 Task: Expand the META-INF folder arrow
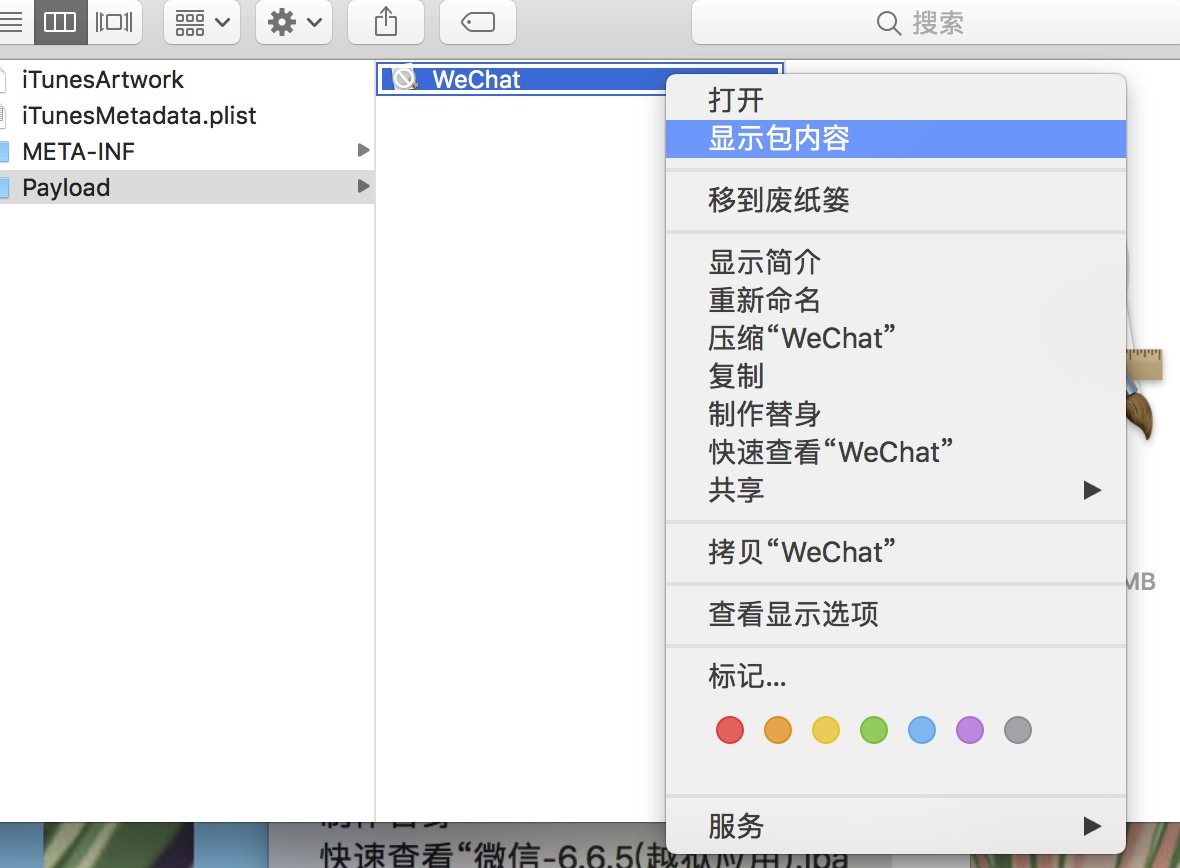coord(363,151)
